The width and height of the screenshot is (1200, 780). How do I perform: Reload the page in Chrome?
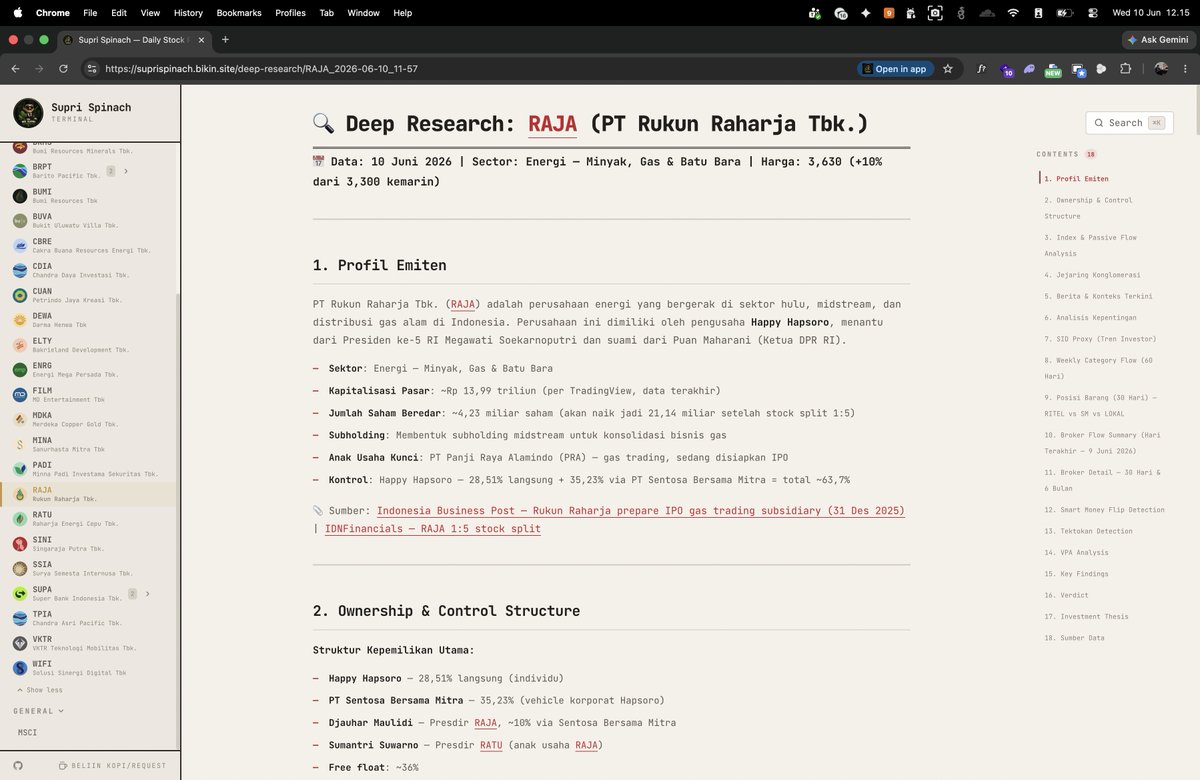tap(63, 69)
